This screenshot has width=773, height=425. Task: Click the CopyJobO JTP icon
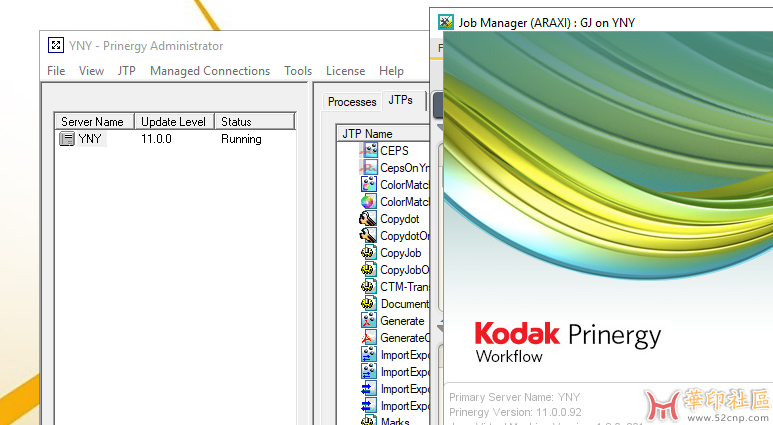[x=368, y=270]
